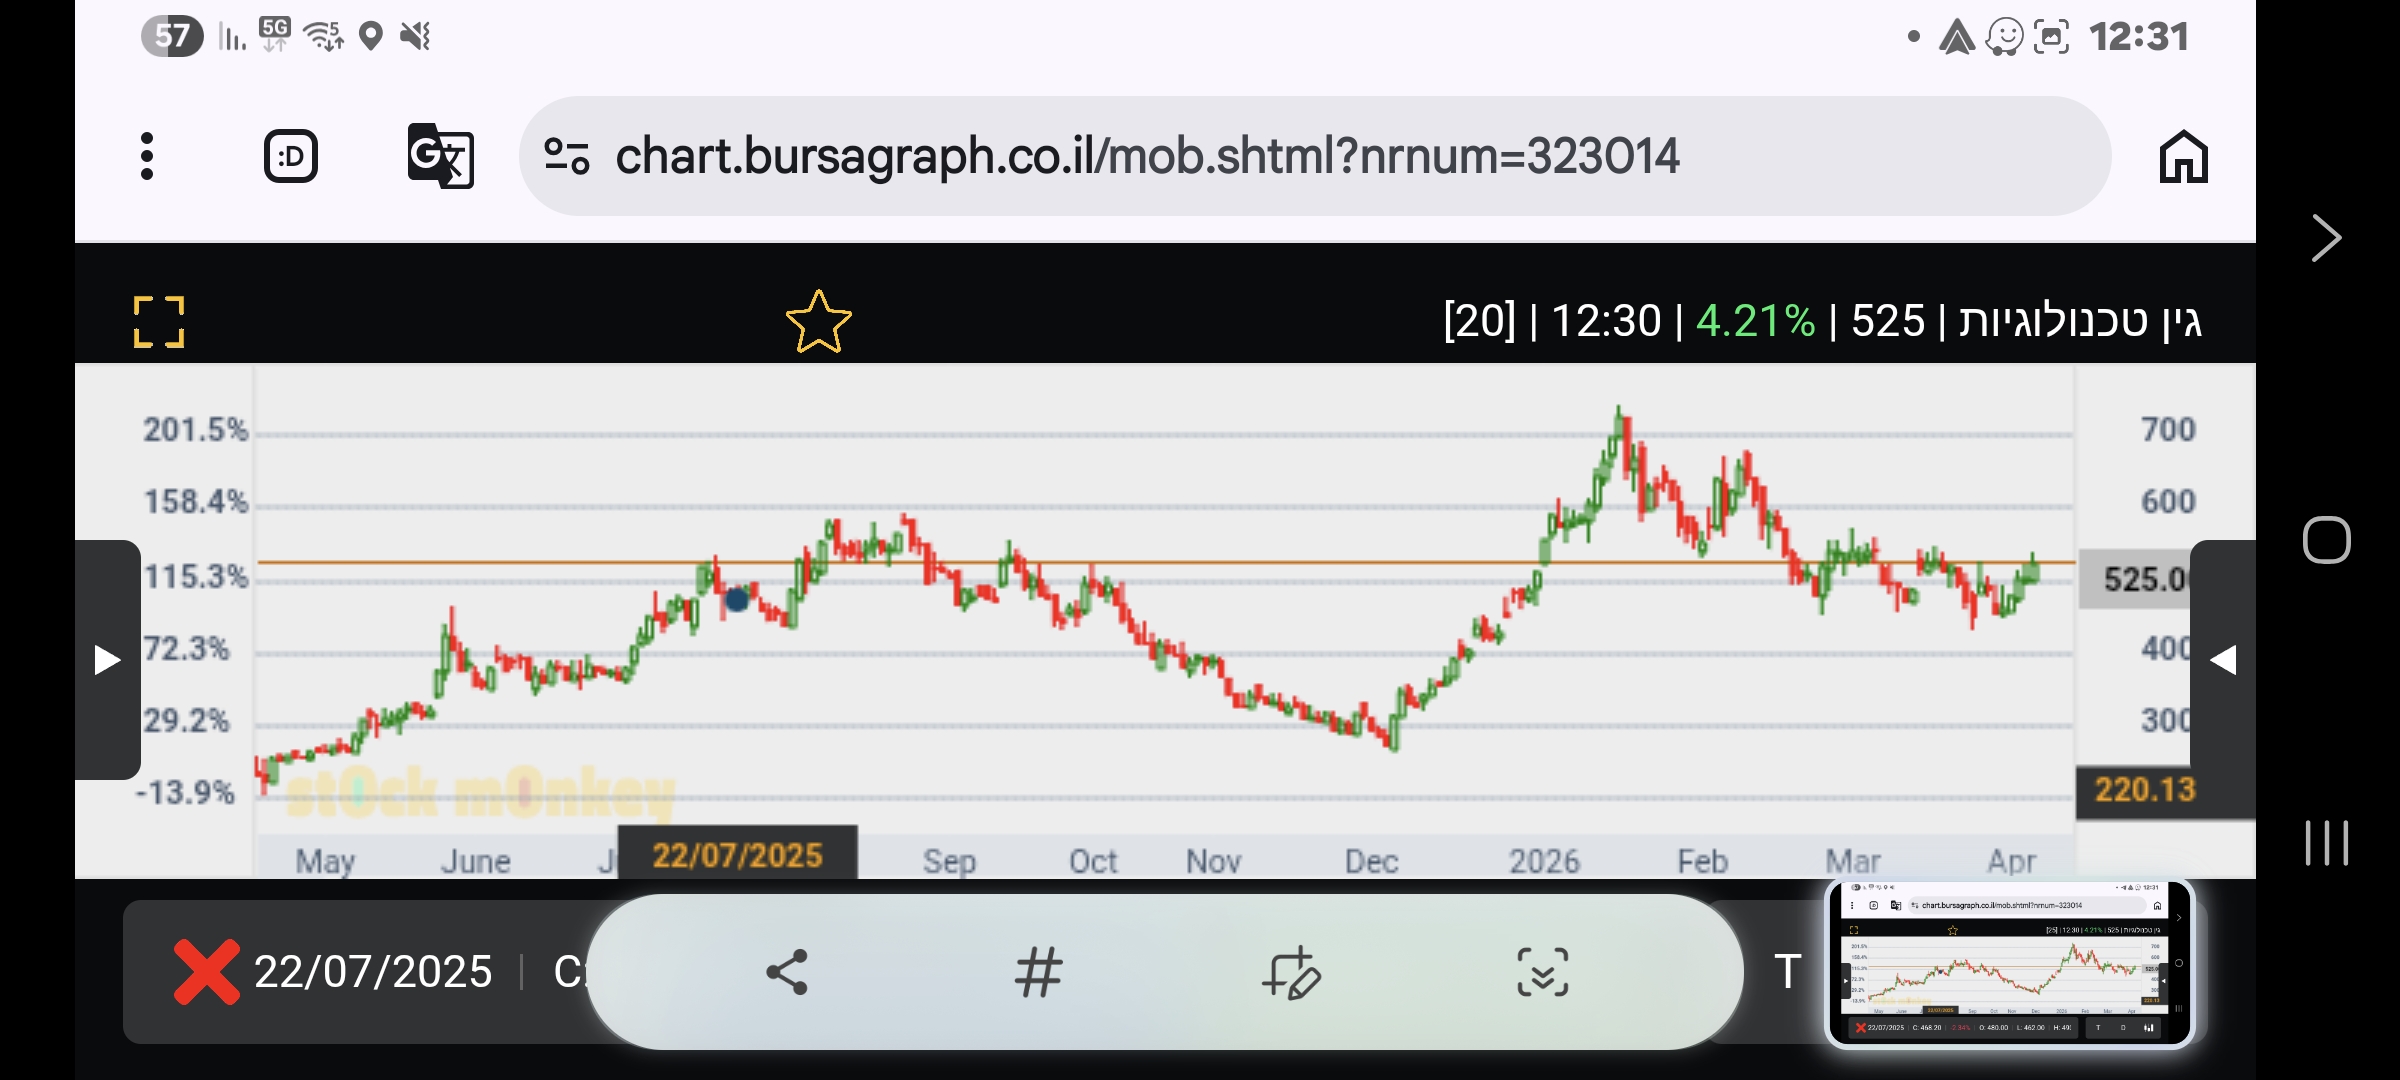Tap the URL address bar
The width and height of the screenshot is (2400, 1080).
(1147, 156)
